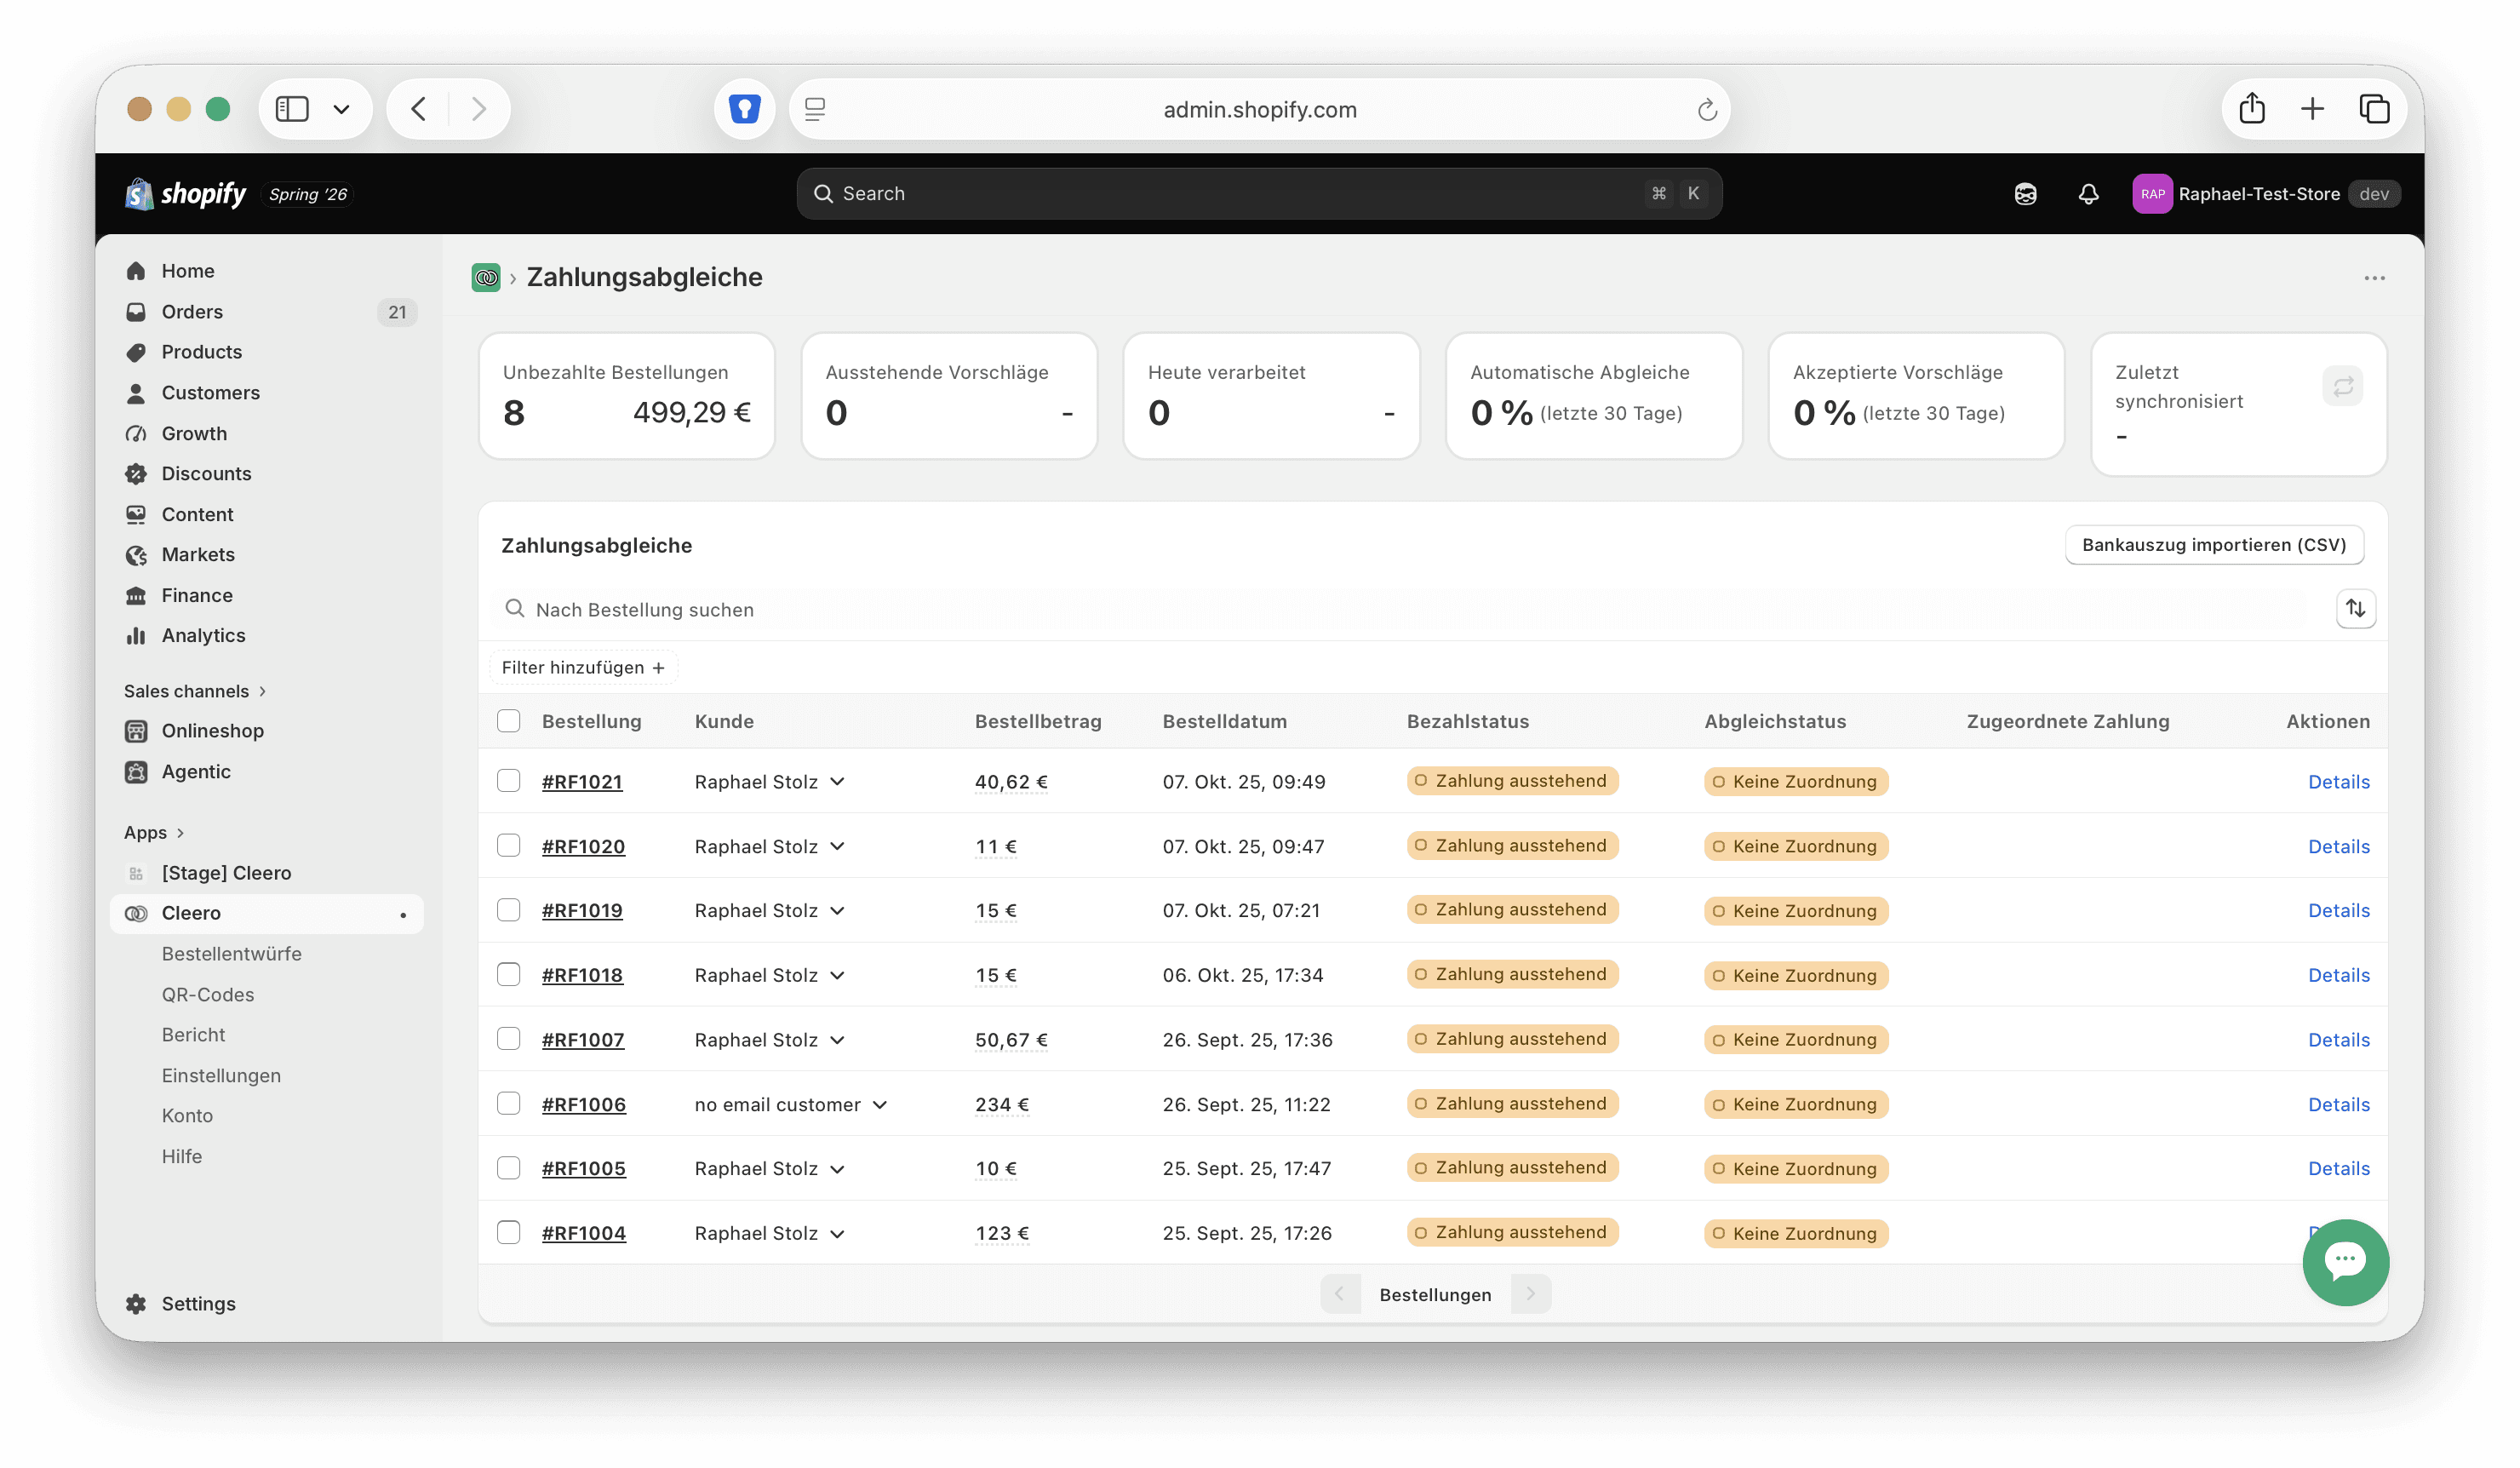Expand the Sales channels section chevron
Screen dimensions: 2520x1468
[262, 691]
